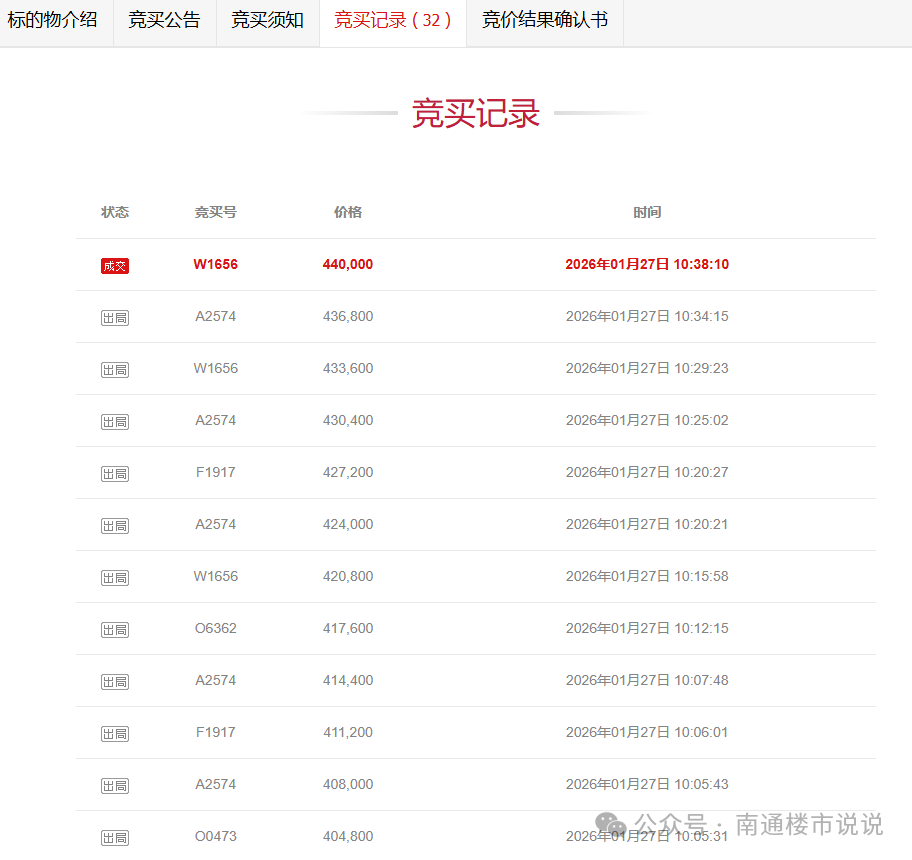Open the 标的物介绍 tab

pos(52,20)
